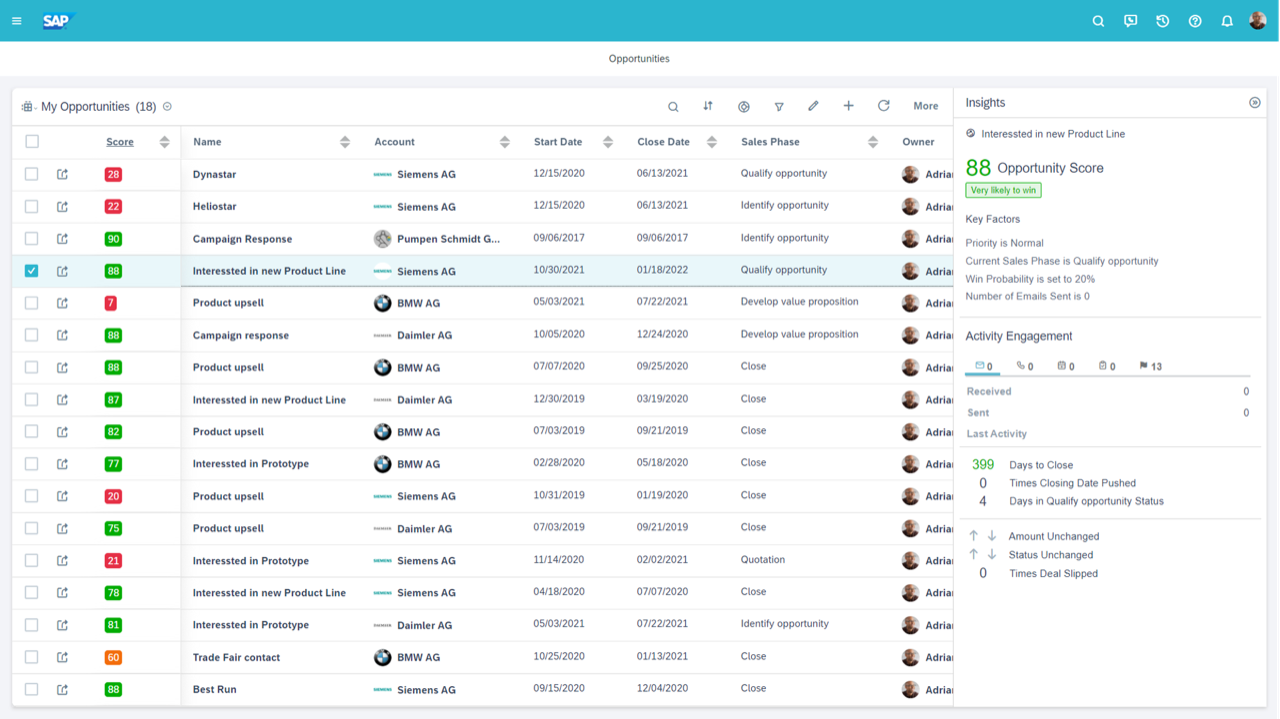This screenshot has width=1280, height=719.
Task: Sort by the Score column arrows
Action: point(164,142)
